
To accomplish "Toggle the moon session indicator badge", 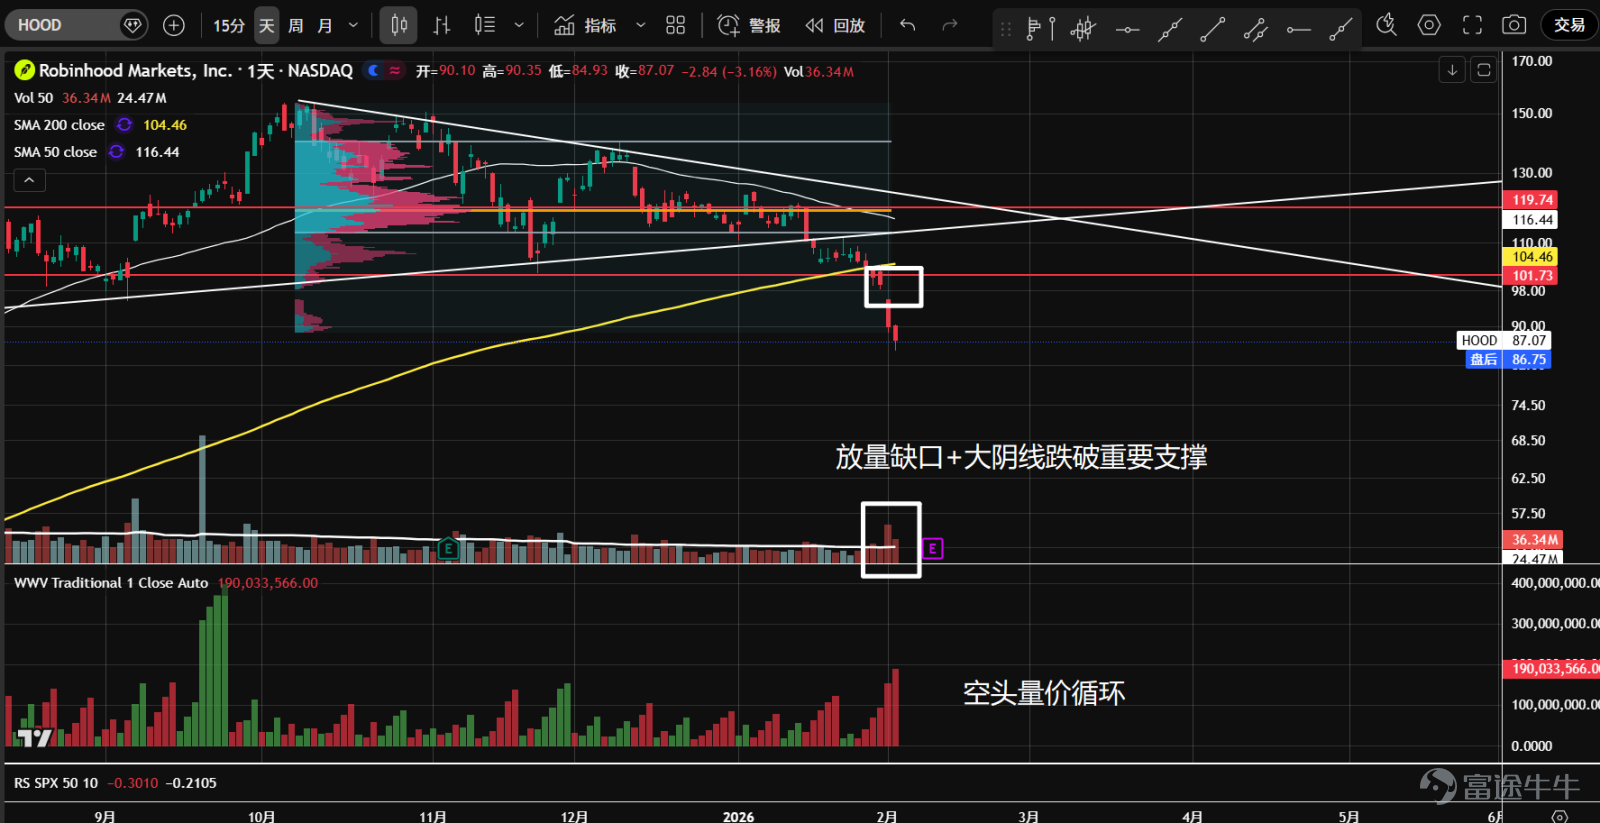I will pos(373,70).
